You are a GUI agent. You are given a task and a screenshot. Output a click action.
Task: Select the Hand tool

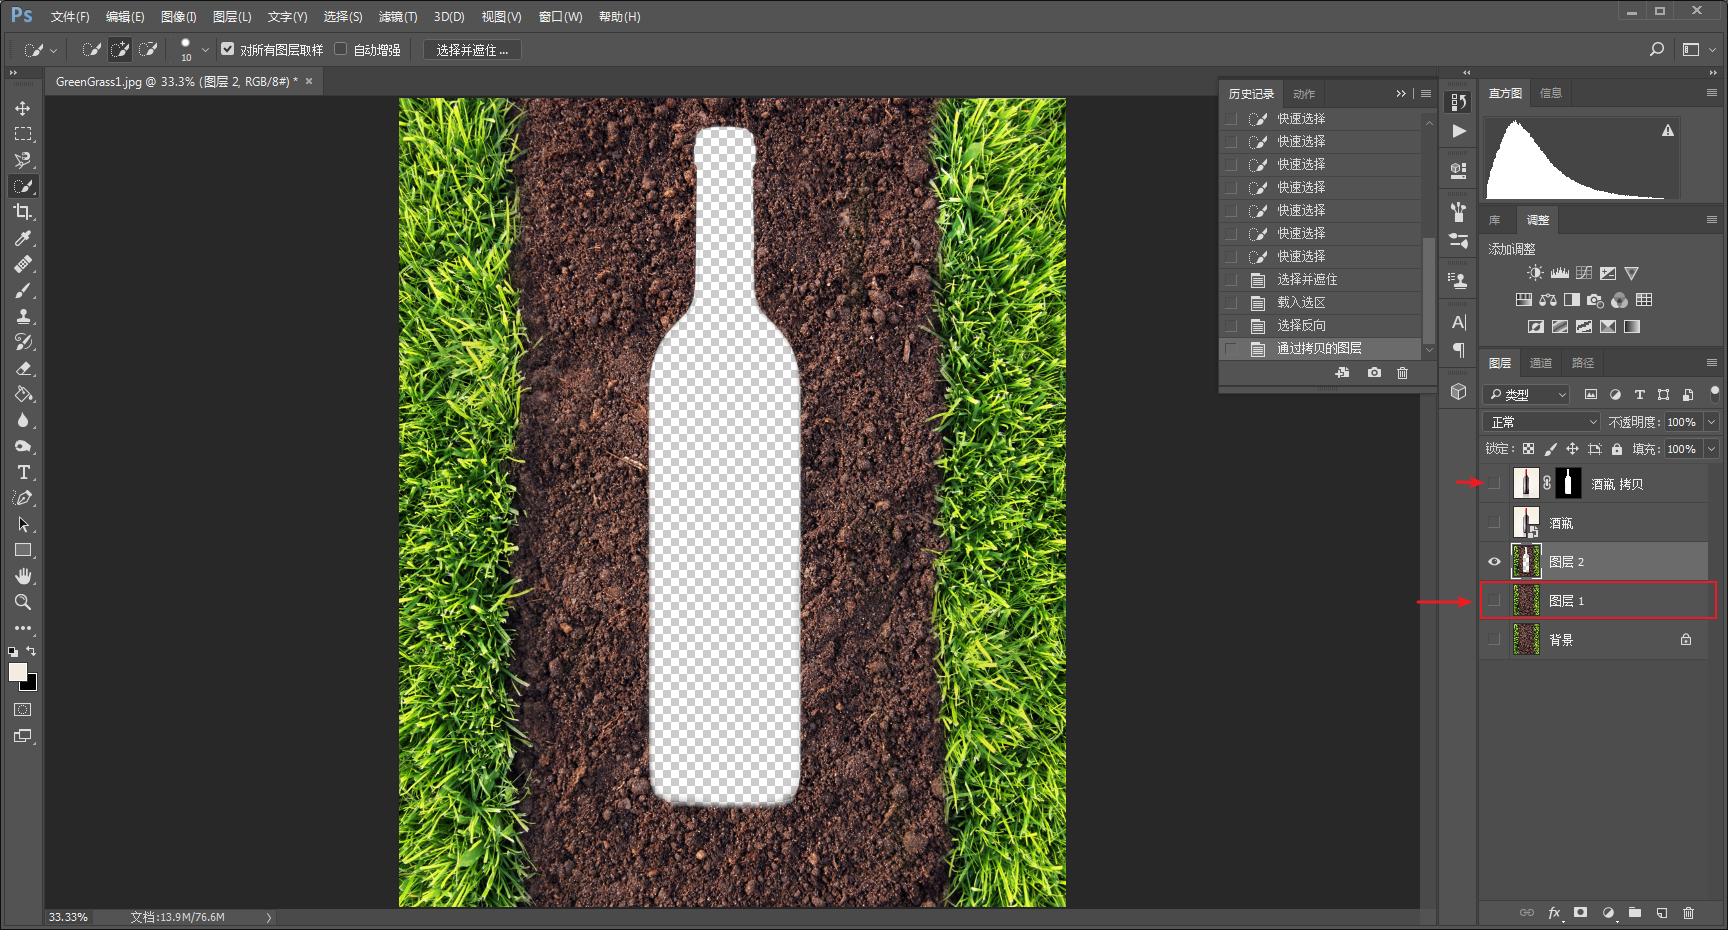[23, 576]
